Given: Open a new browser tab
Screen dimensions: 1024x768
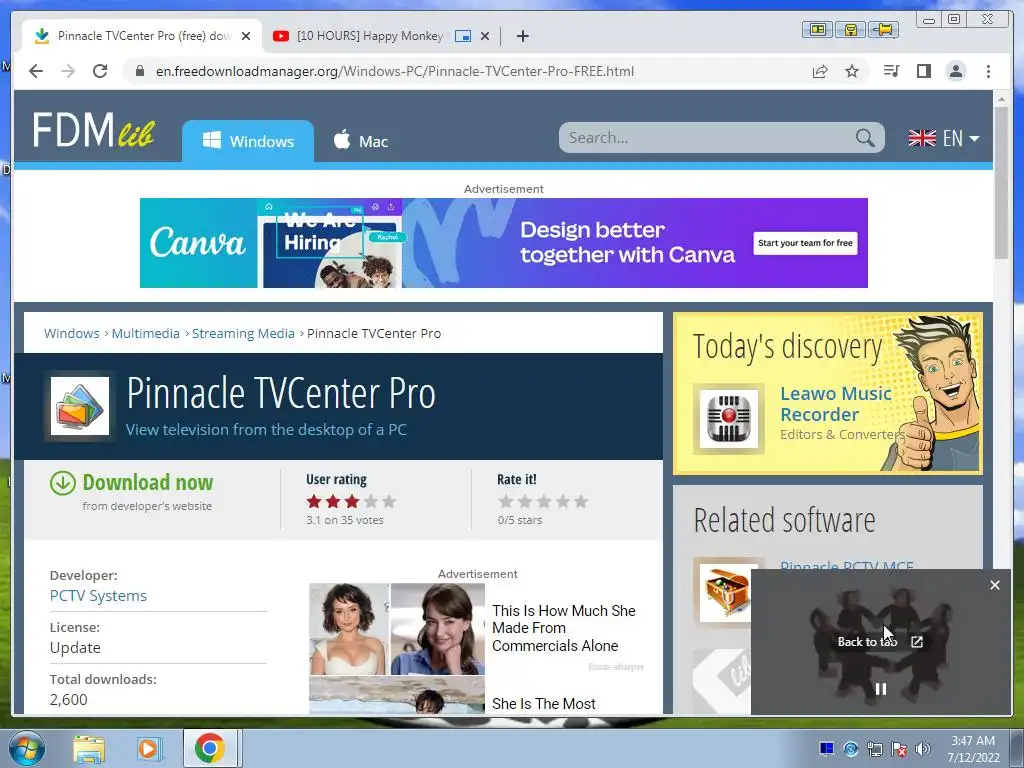Looking at the screenshot, I should (522, 36).
